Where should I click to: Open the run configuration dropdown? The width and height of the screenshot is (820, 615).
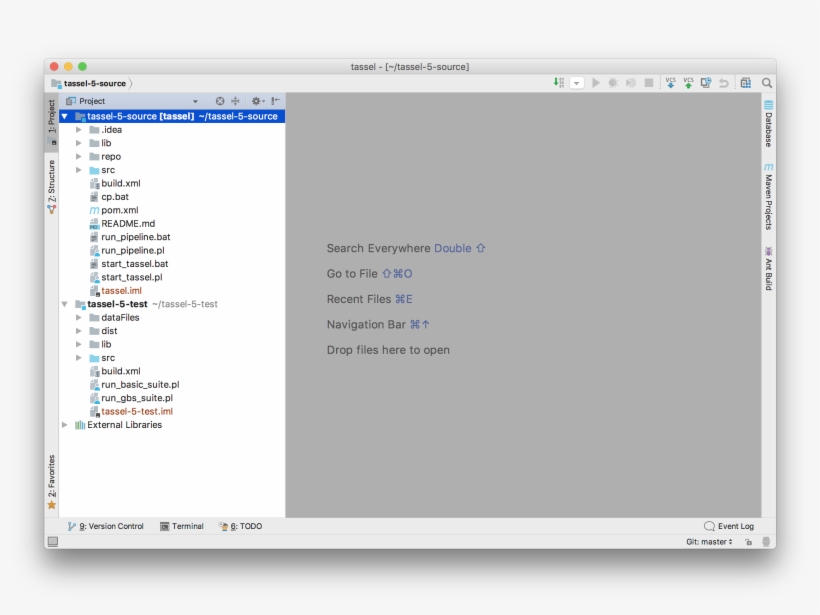(577, 83)
